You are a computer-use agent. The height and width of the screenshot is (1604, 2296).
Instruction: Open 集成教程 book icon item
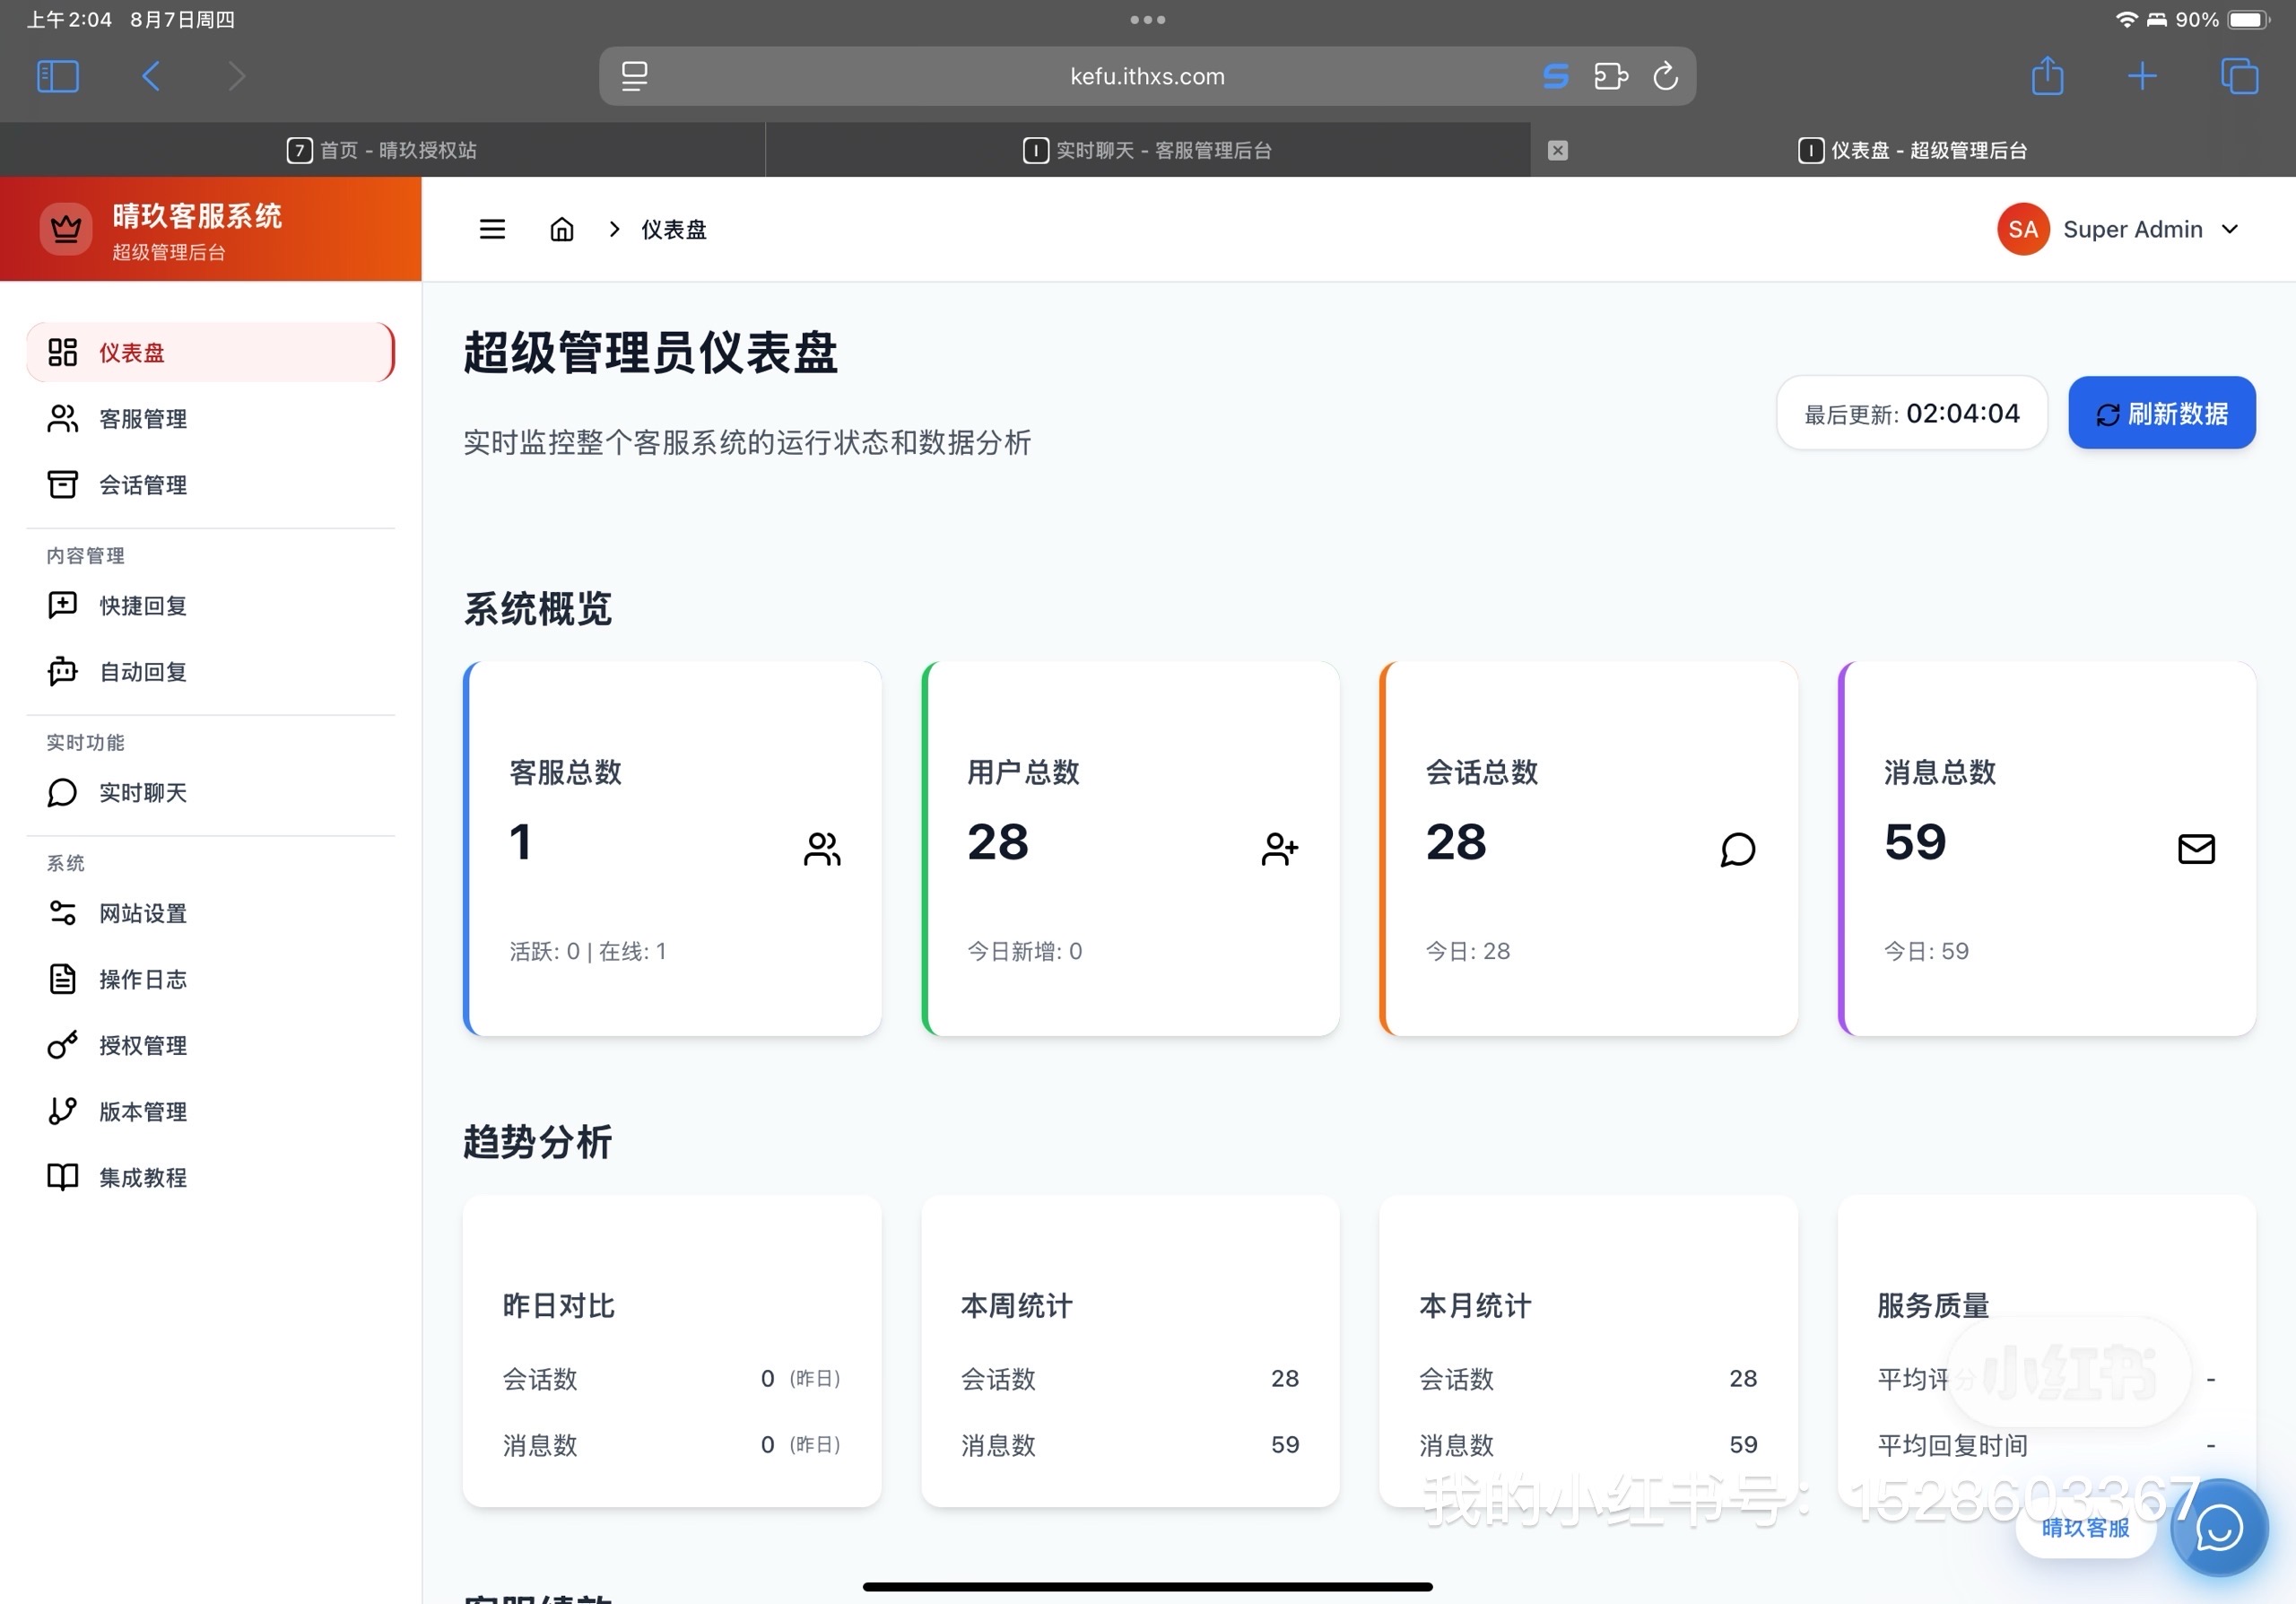coord(142,1177)
